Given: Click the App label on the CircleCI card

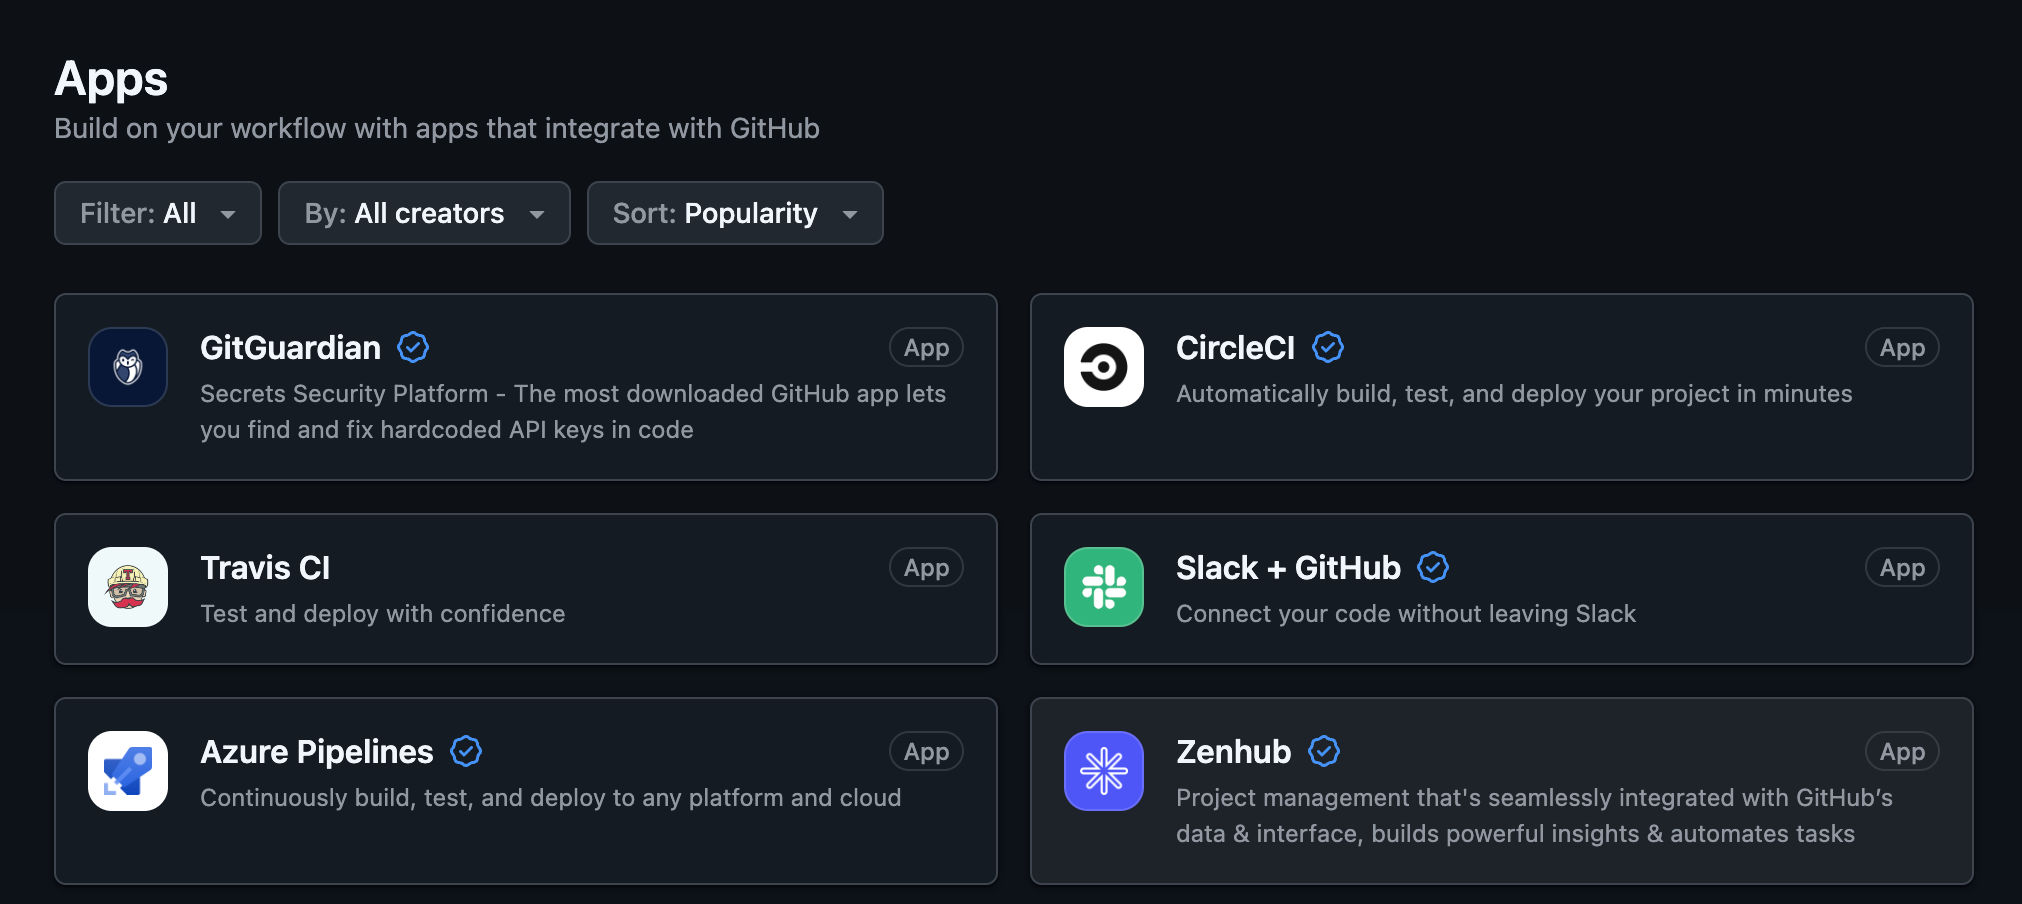Looking at the screenshot, I should 1901,347.
